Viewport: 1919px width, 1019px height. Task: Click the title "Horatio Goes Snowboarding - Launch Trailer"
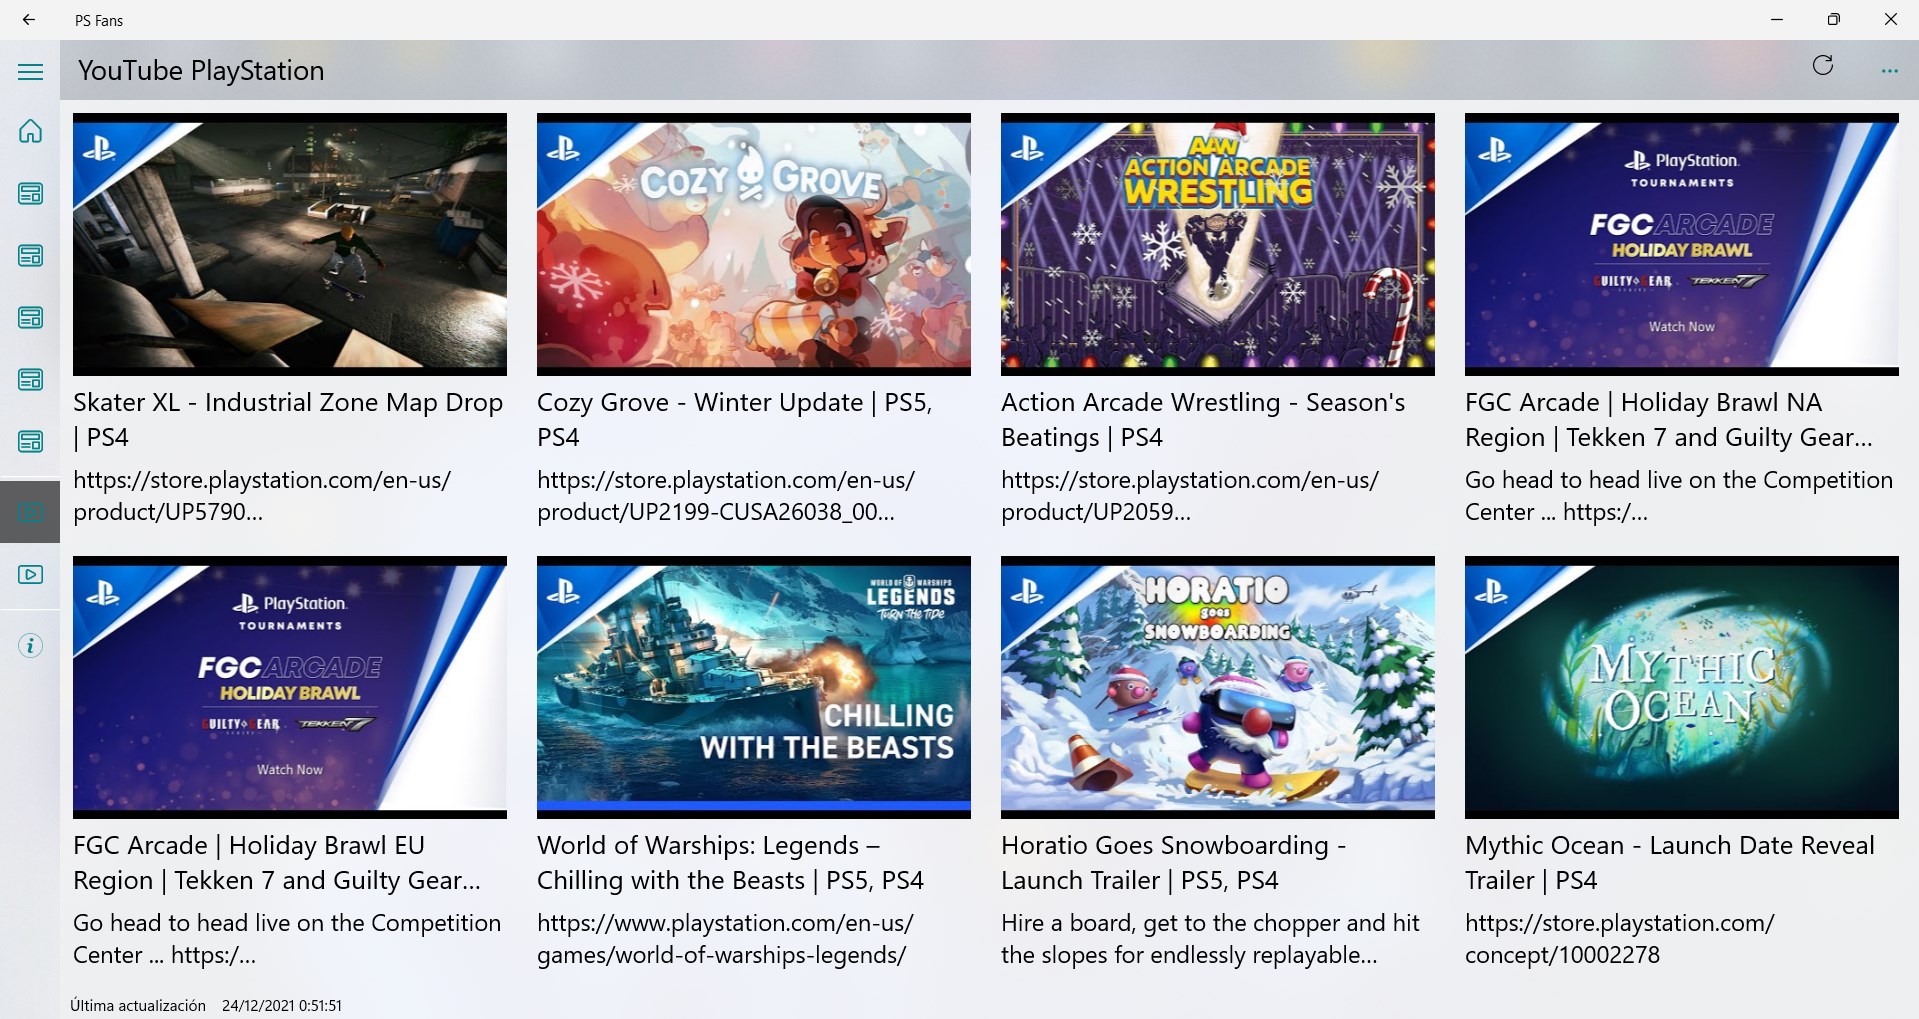point(1174,863)
